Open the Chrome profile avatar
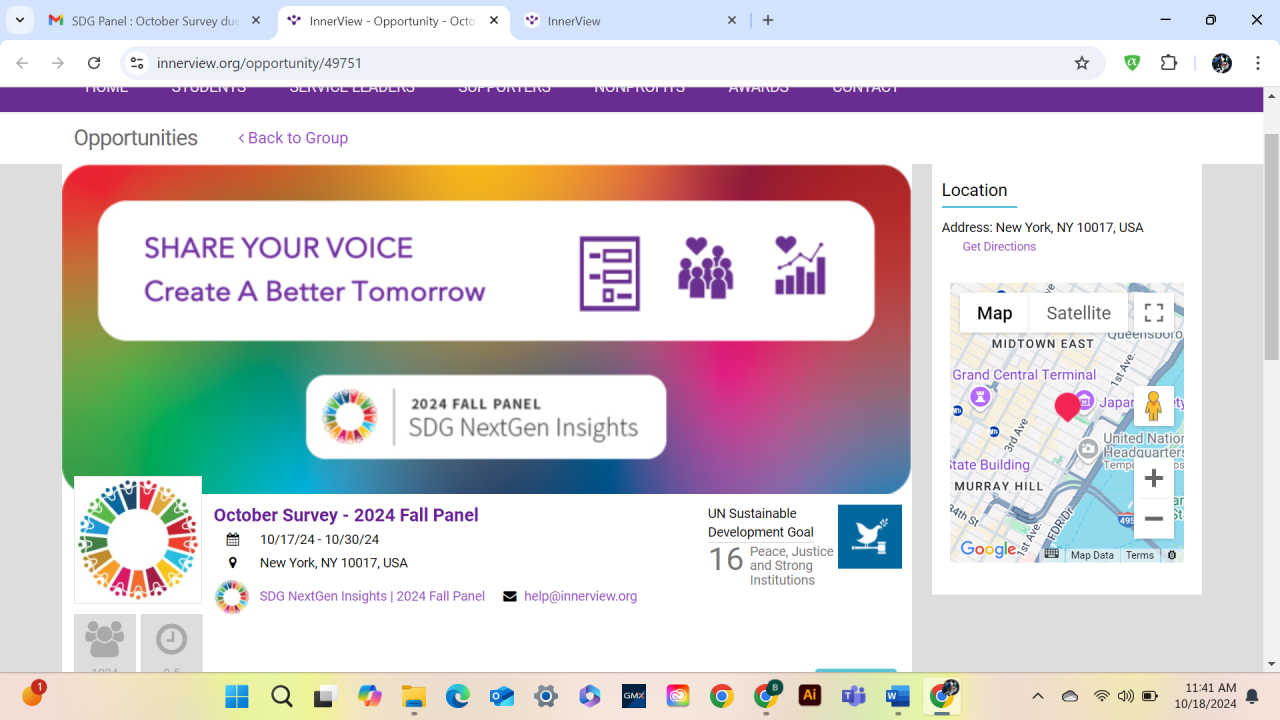Screen dimensions: 1280x720 pos(1221,63)
